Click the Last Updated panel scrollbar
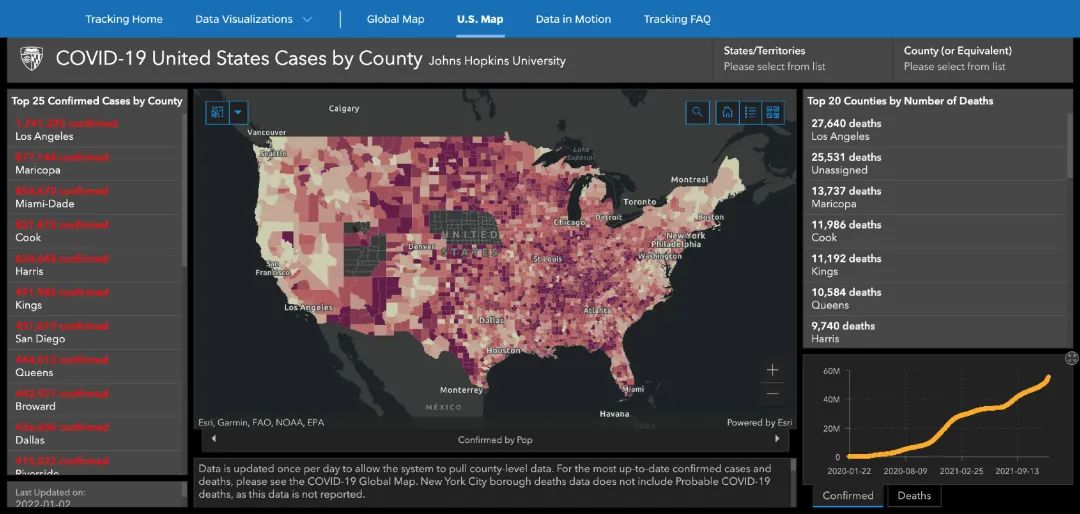Screen dimensions: 1080x514 point(184,490)
